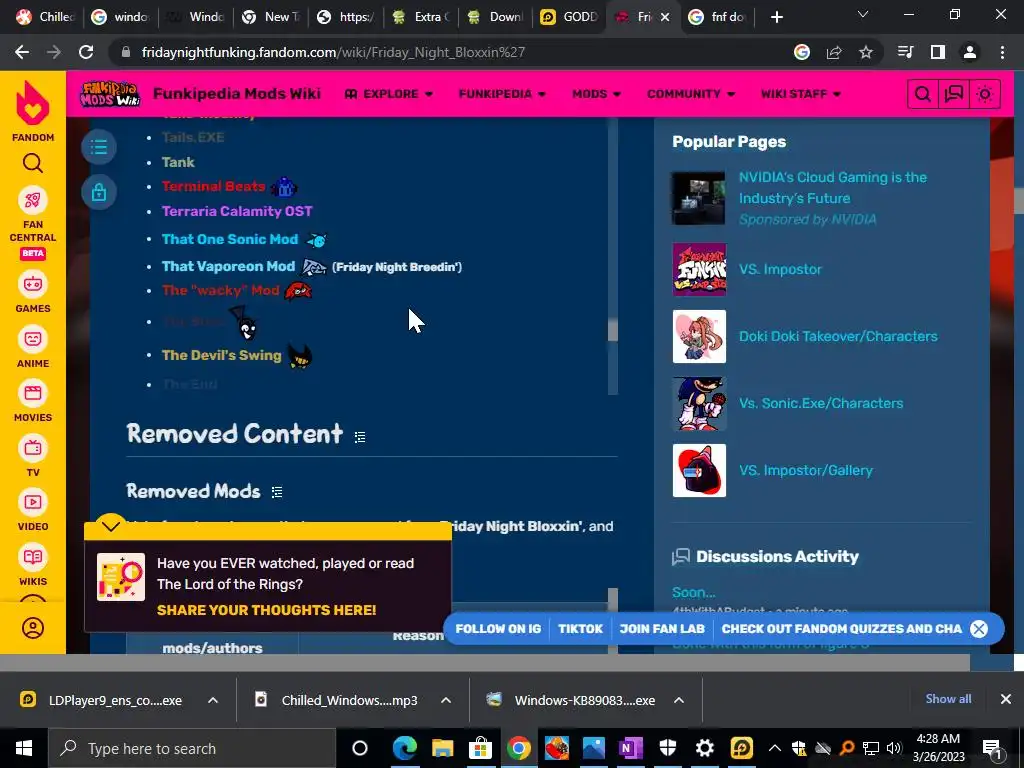Image resolution: width=1024 pixels, height=768 pixels.
Task: Open table of contents floating button
Action: point(99,146)
